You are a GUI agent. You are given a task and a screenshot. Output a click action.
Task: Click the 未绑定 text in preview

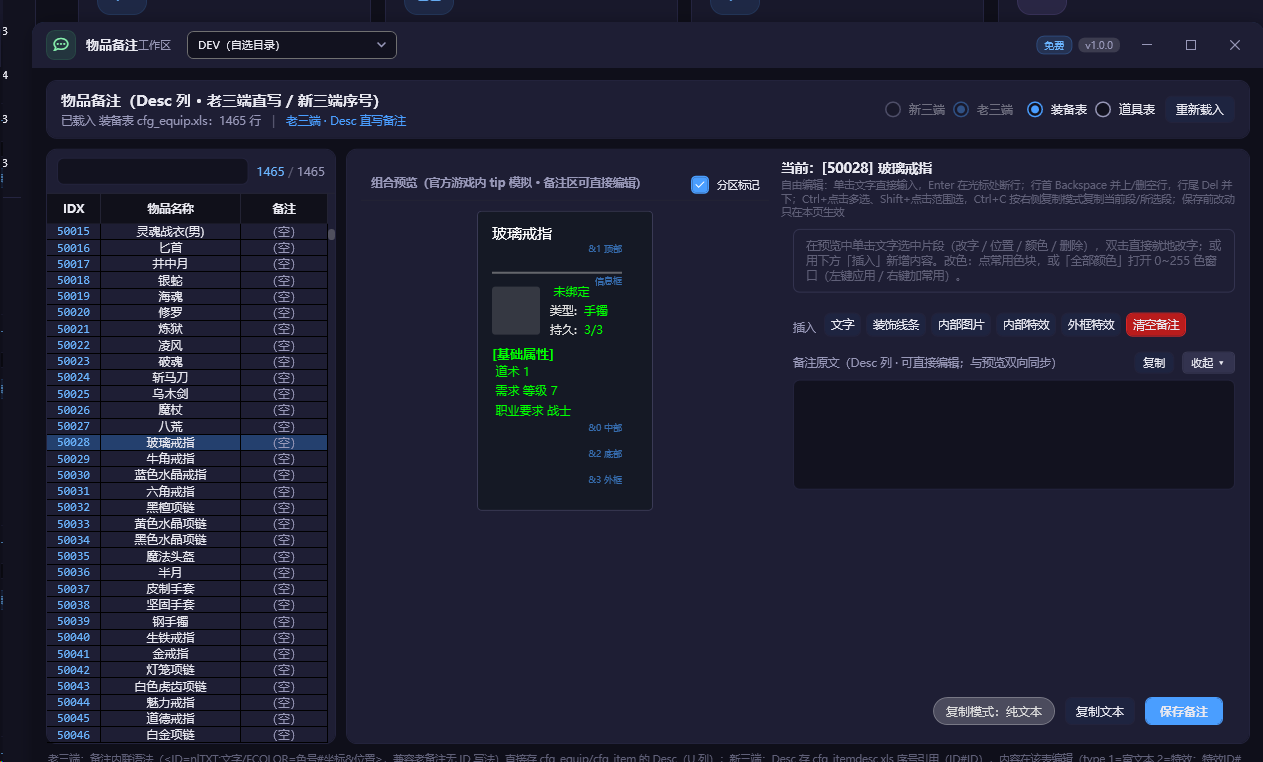coord(572,292)
